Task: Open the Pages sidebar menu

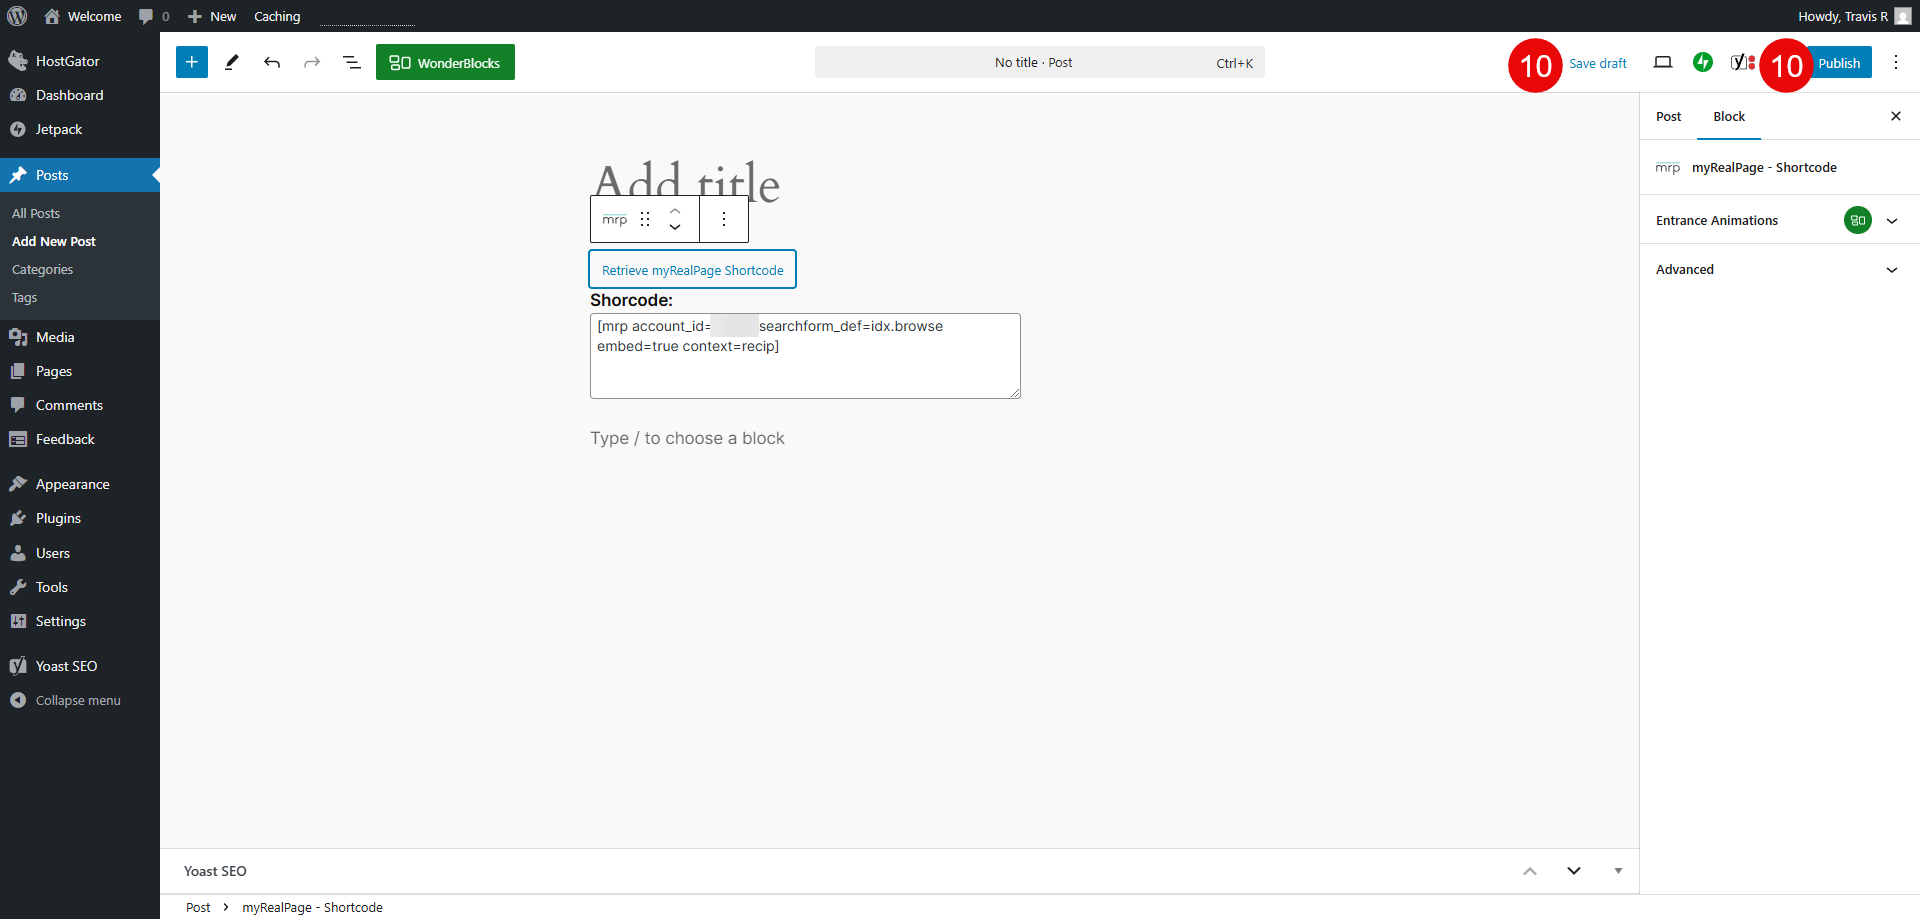Action: [80, 371]
